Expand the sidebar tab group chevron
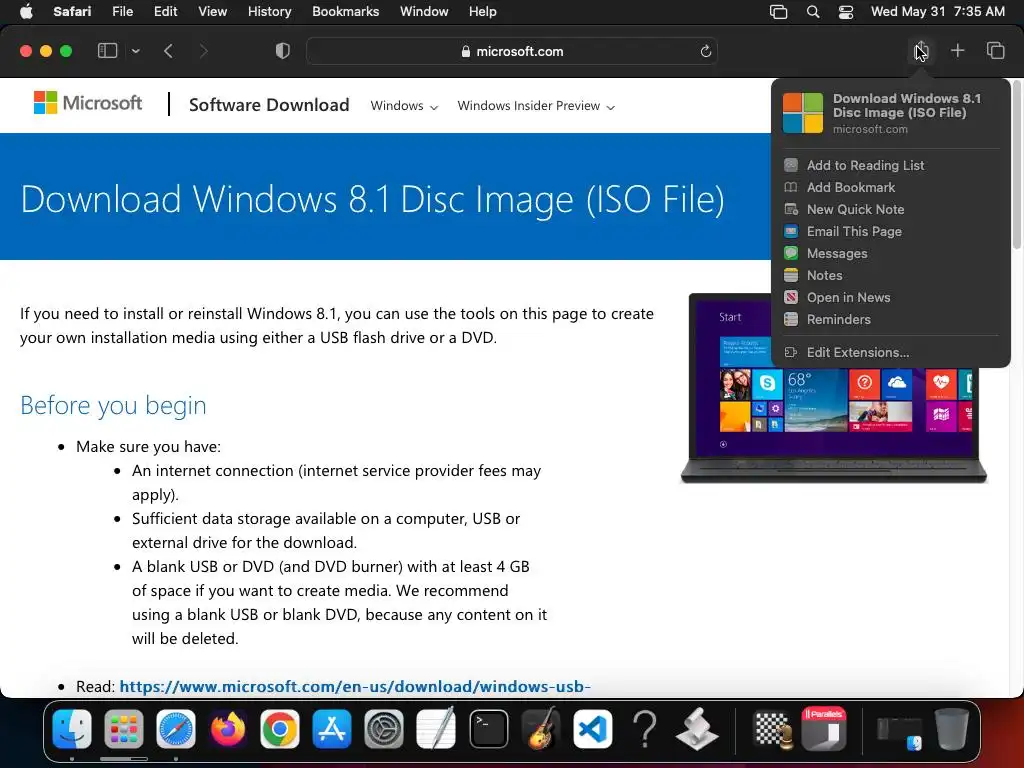 pyautogui.click(x=136, y=51)
